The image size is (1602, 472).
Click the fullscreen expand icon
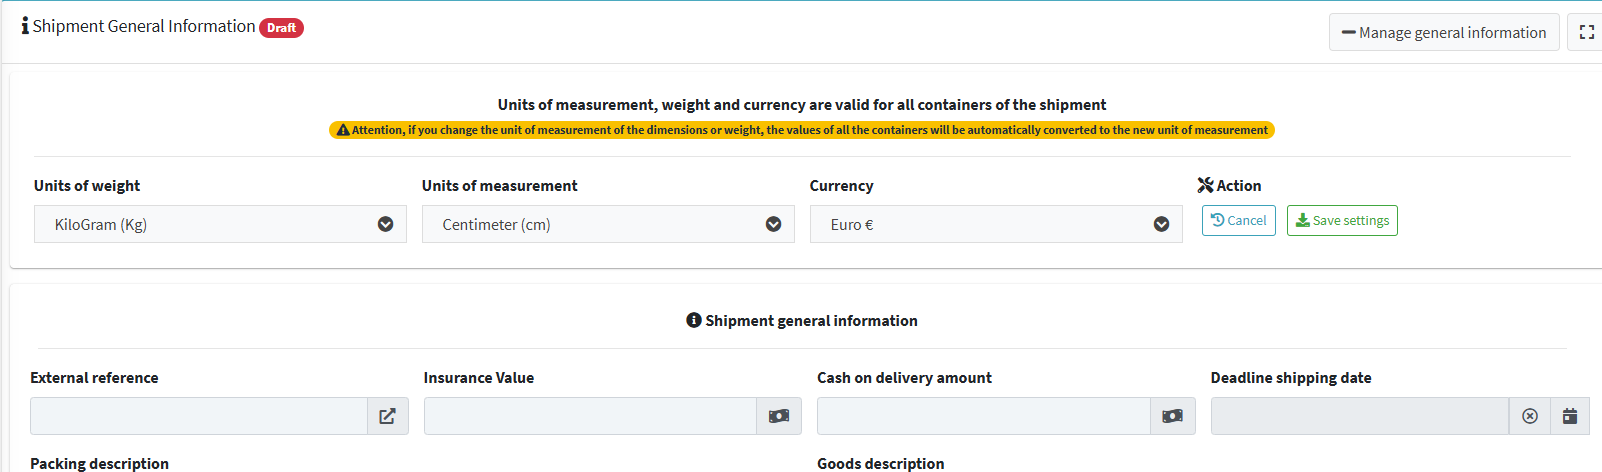pyautogui.click(x=1586, y=32)
